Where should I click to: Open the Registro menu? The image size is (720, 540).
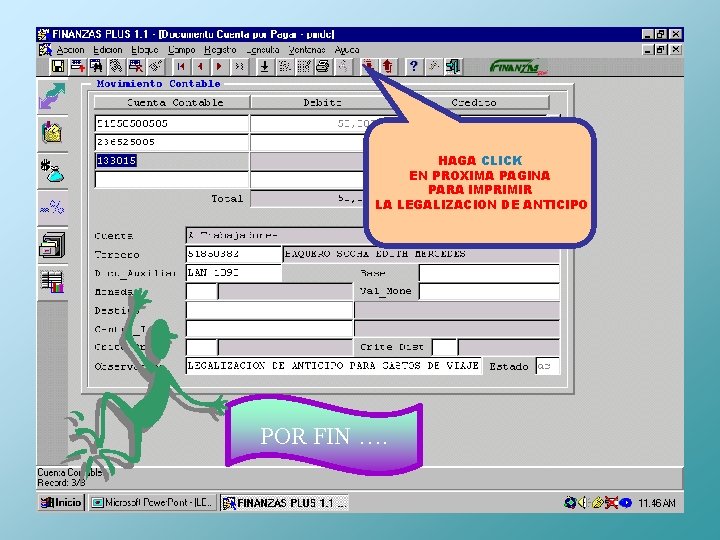point(220,50)
